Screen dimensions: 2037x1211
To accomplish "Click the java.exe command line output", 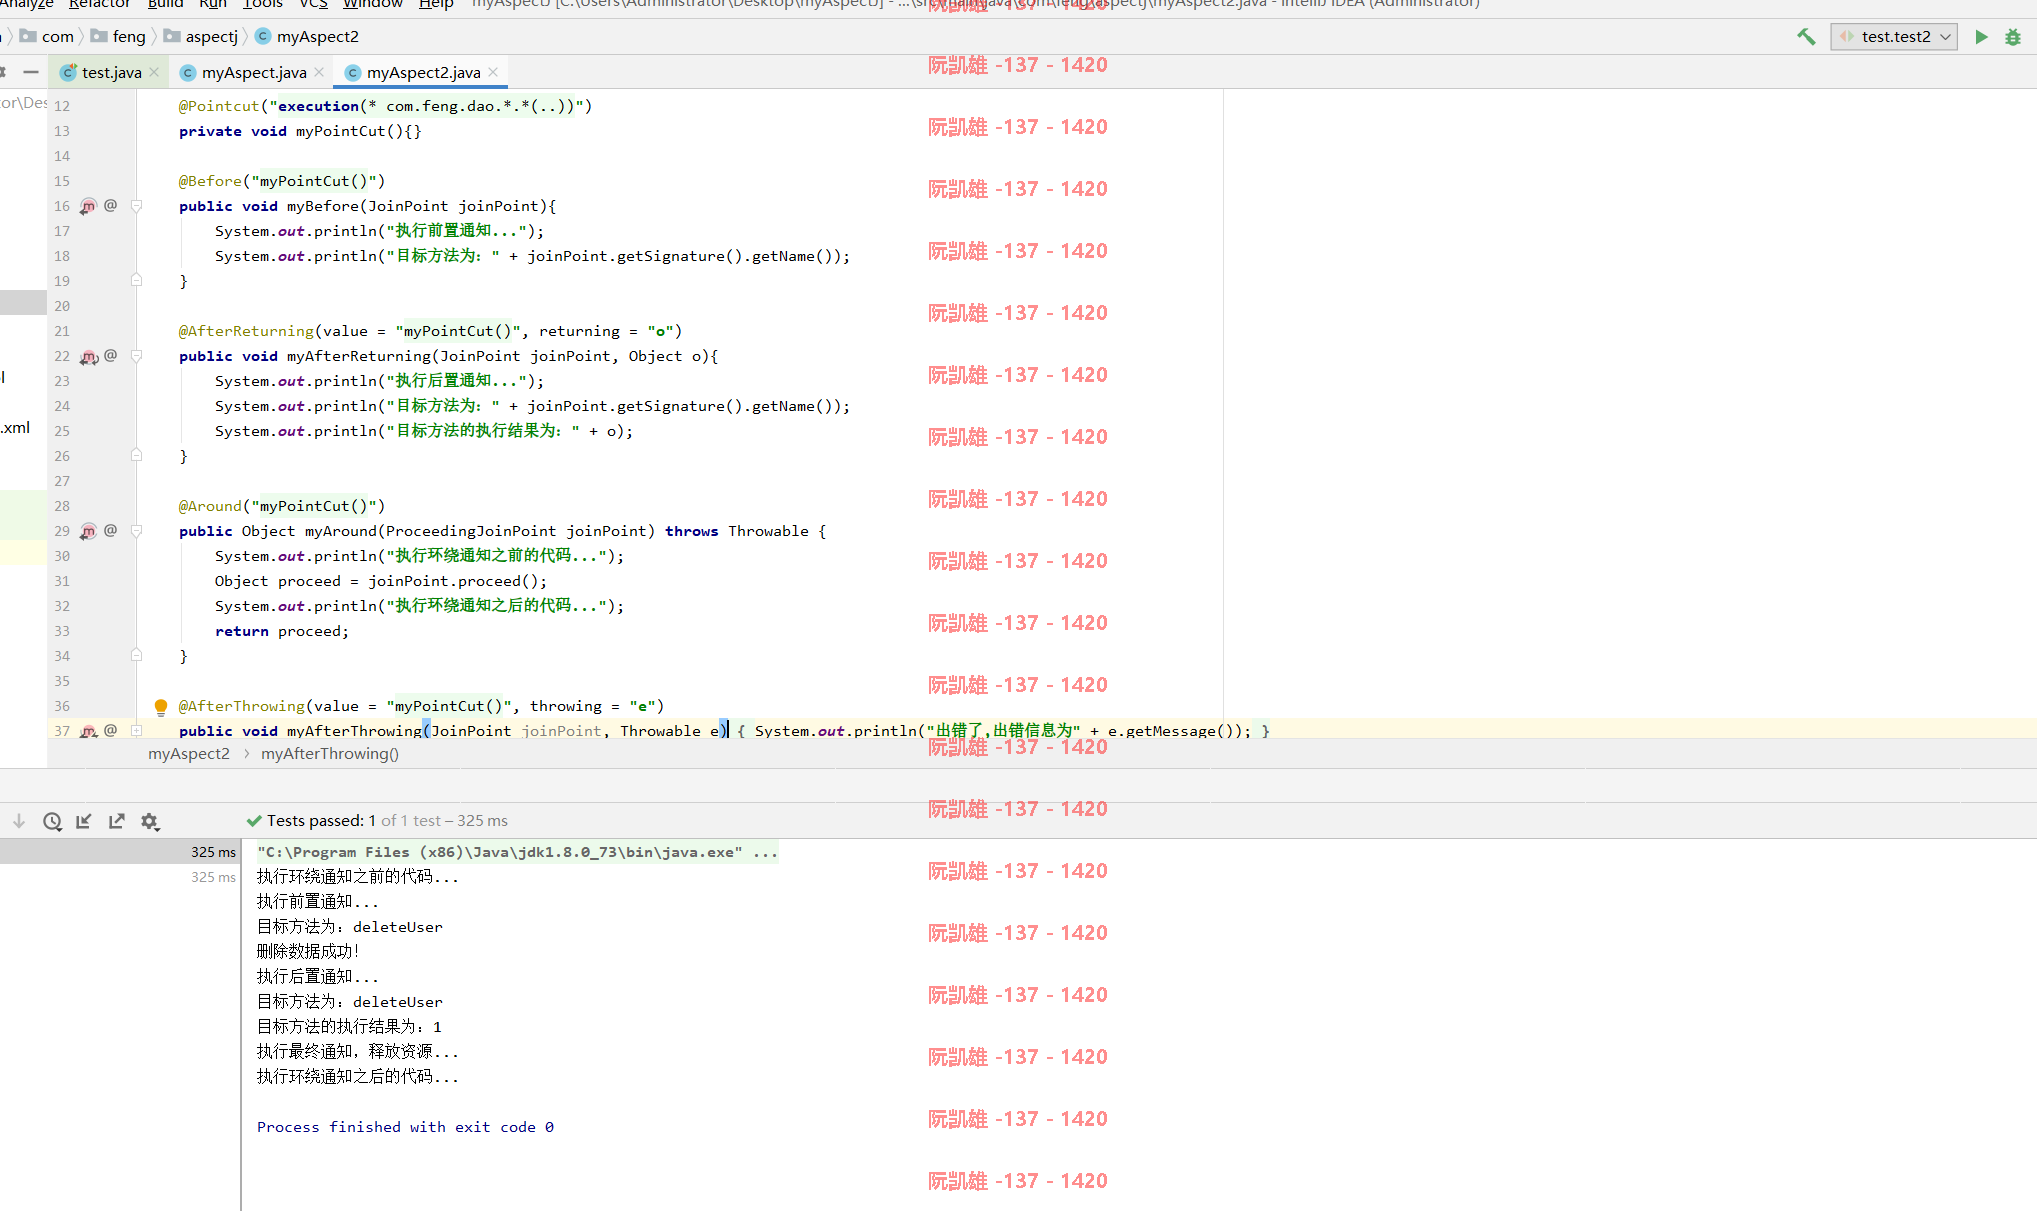I will tap(517, 852).
